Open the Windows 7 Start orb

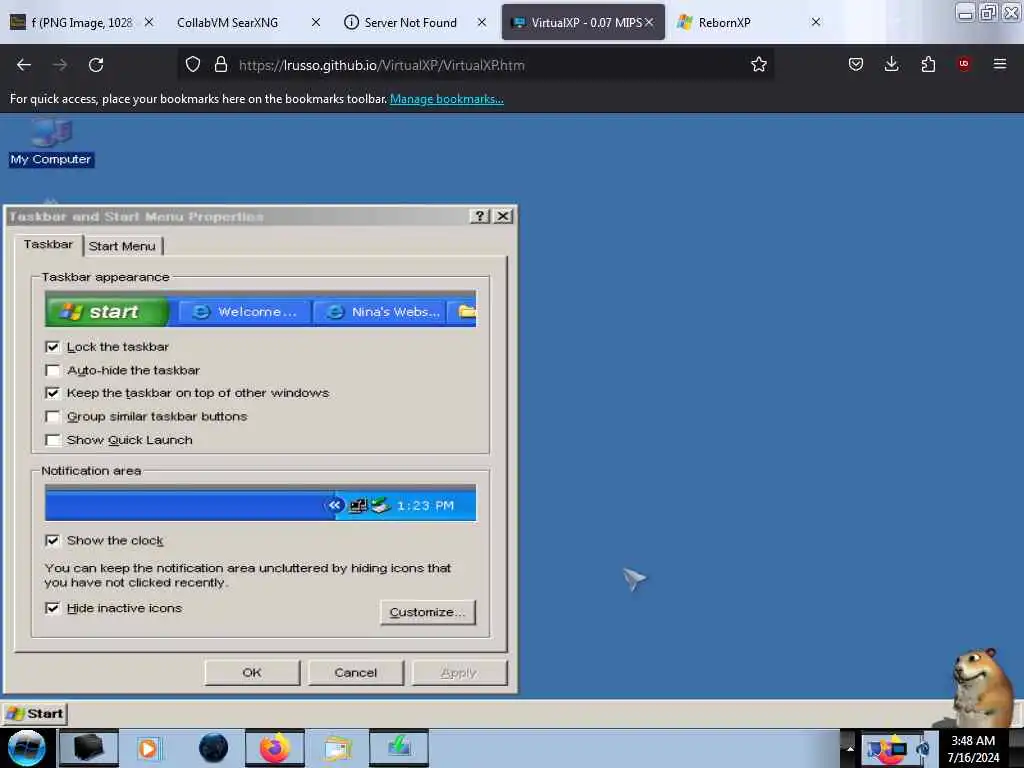[26, 748]
